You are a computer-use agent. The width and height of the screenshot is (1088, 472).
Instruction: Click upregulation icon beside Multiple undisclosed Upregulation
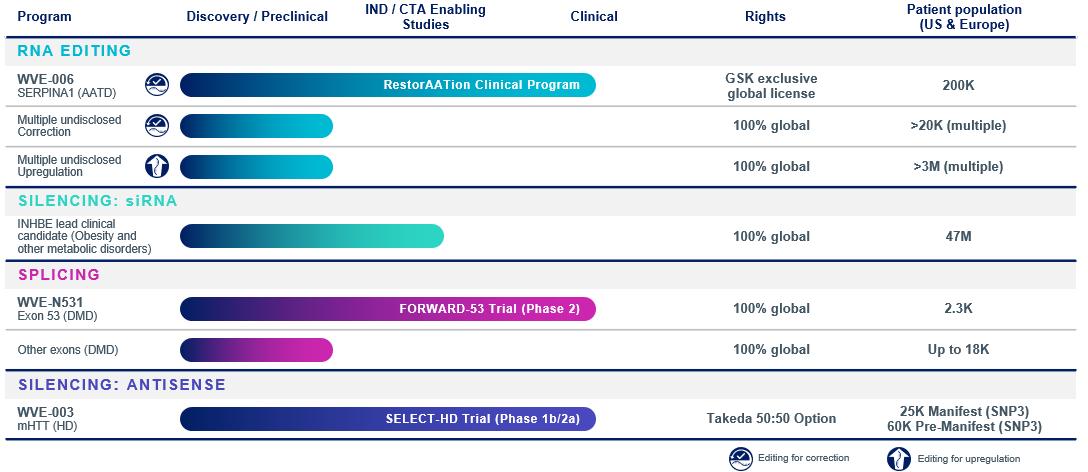pyautogui.click(x=157, y=166)
